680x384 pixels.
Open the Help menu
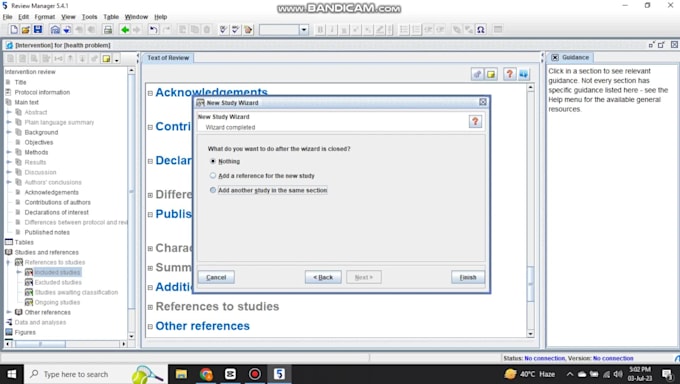[160, 17]
